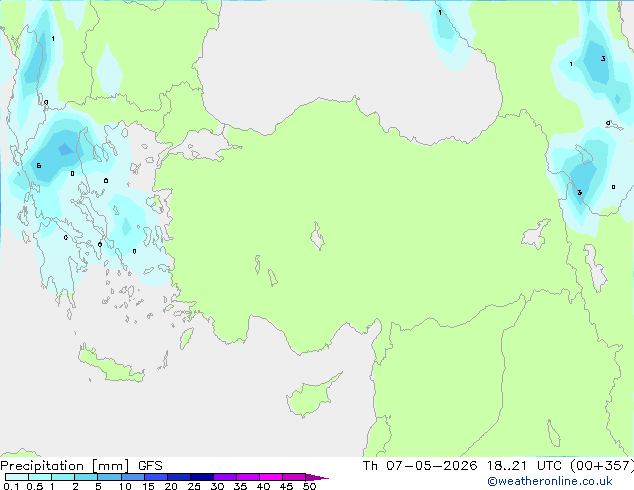634x490 pixels.
Task: Click the "GFS" model label
Action: (x=150, y=466)
